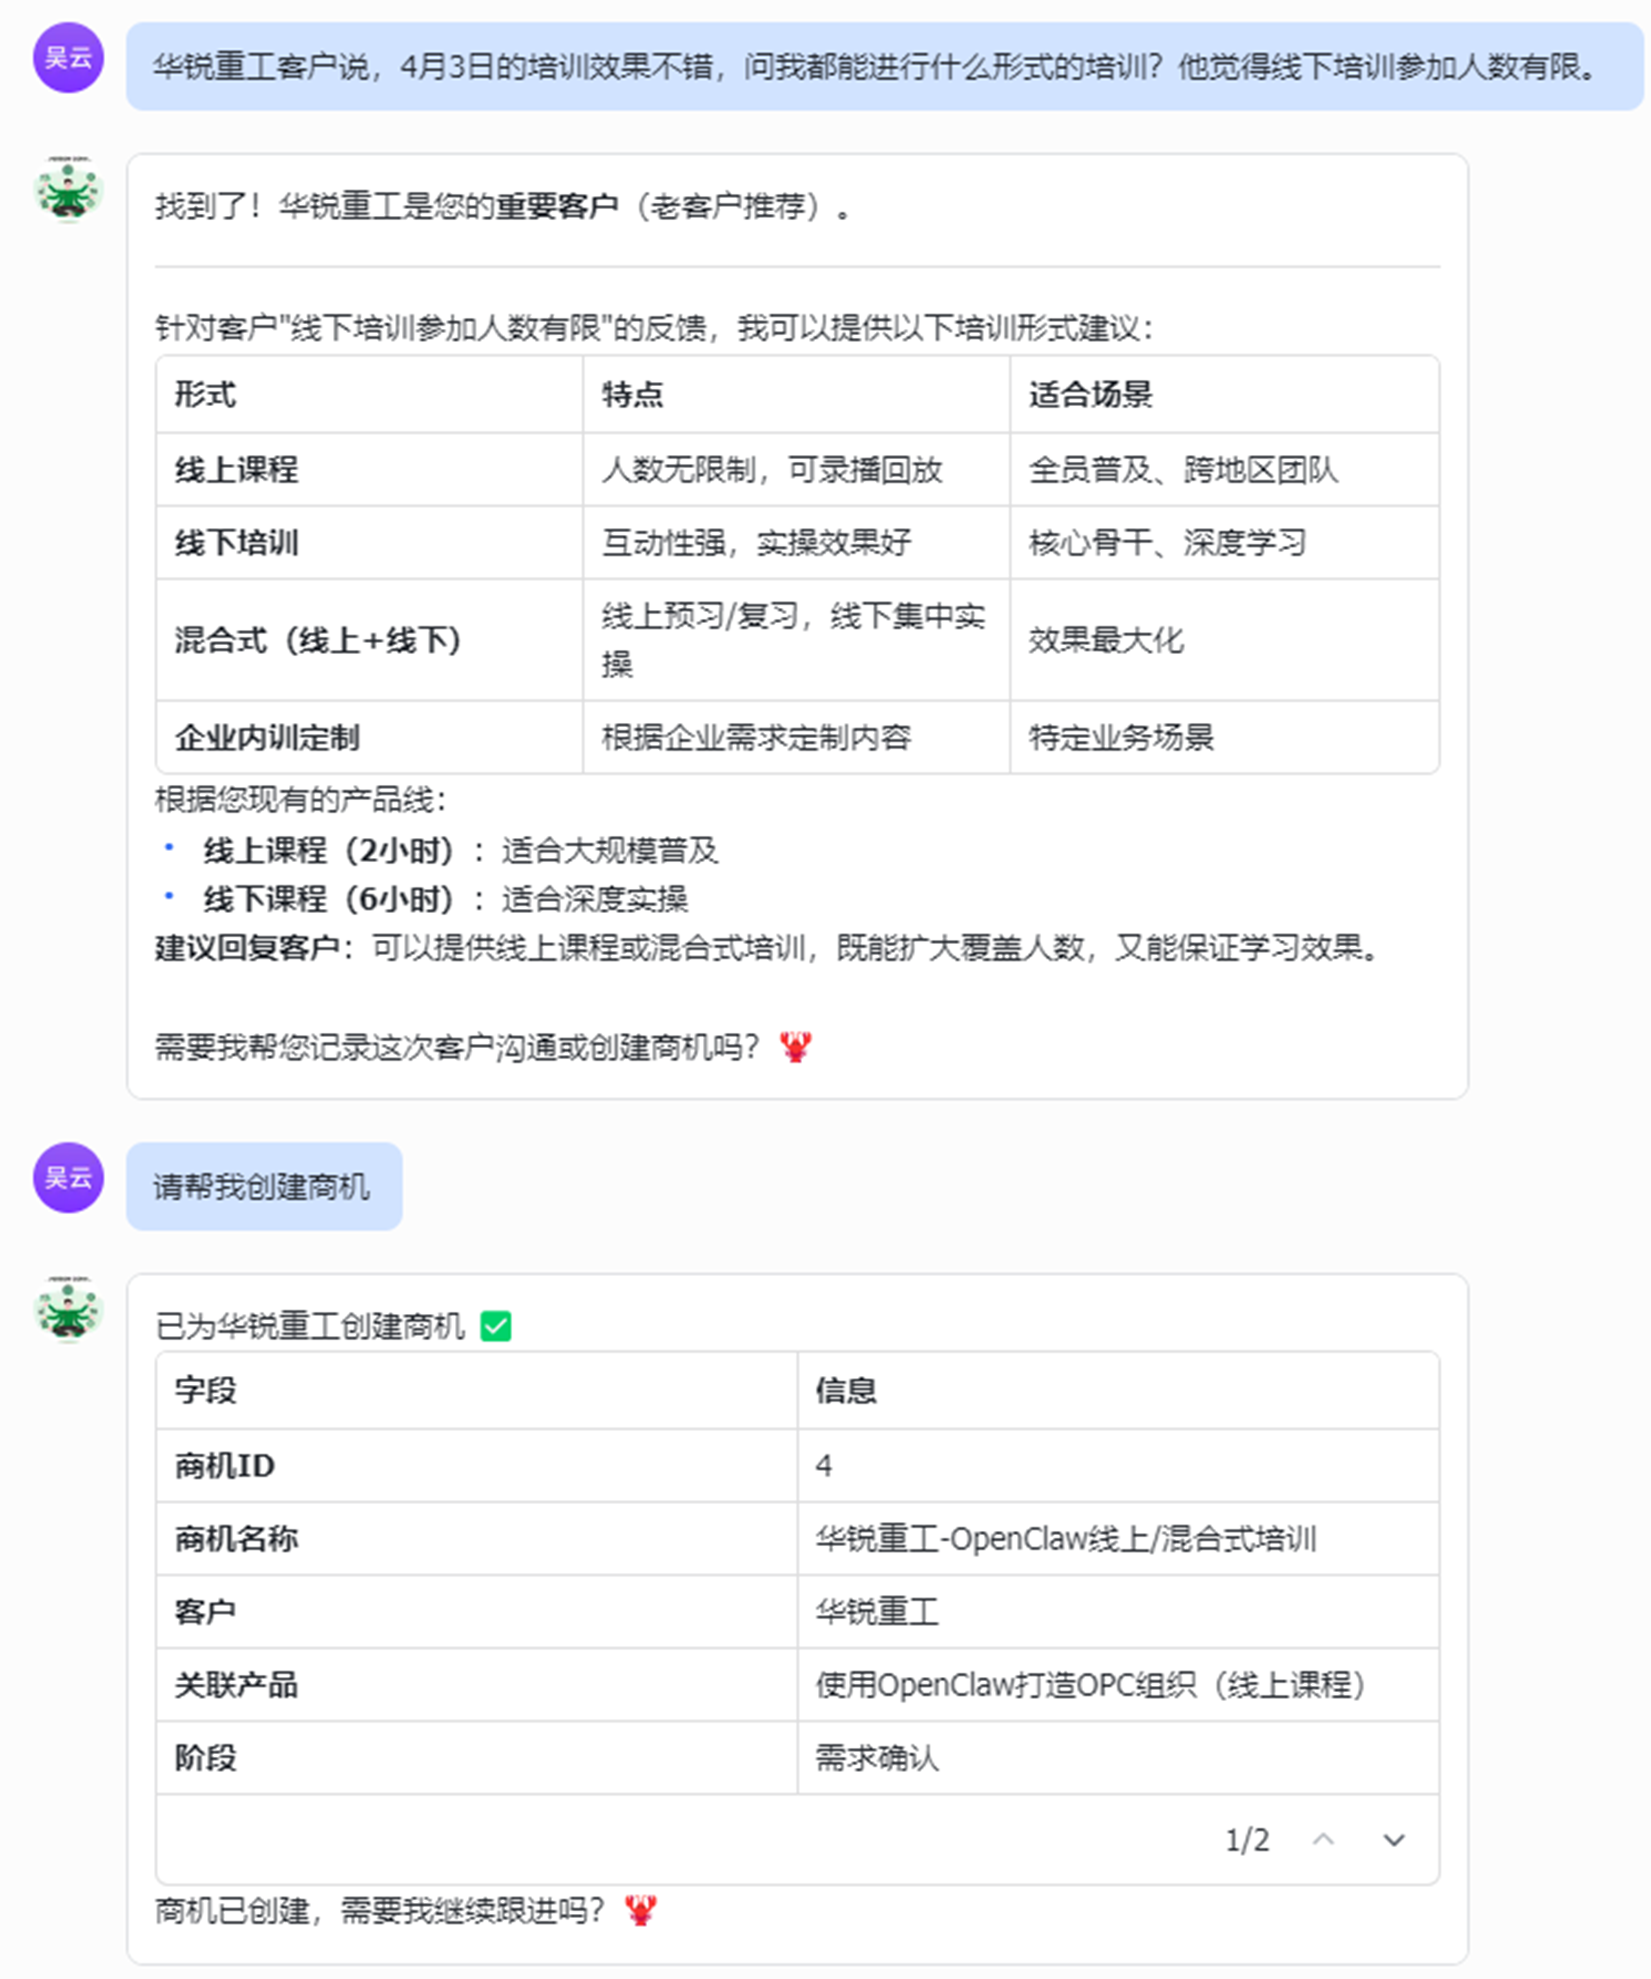Click the 吴云 user avatar in first message
1651x1979 pixels.
(67, 60)
